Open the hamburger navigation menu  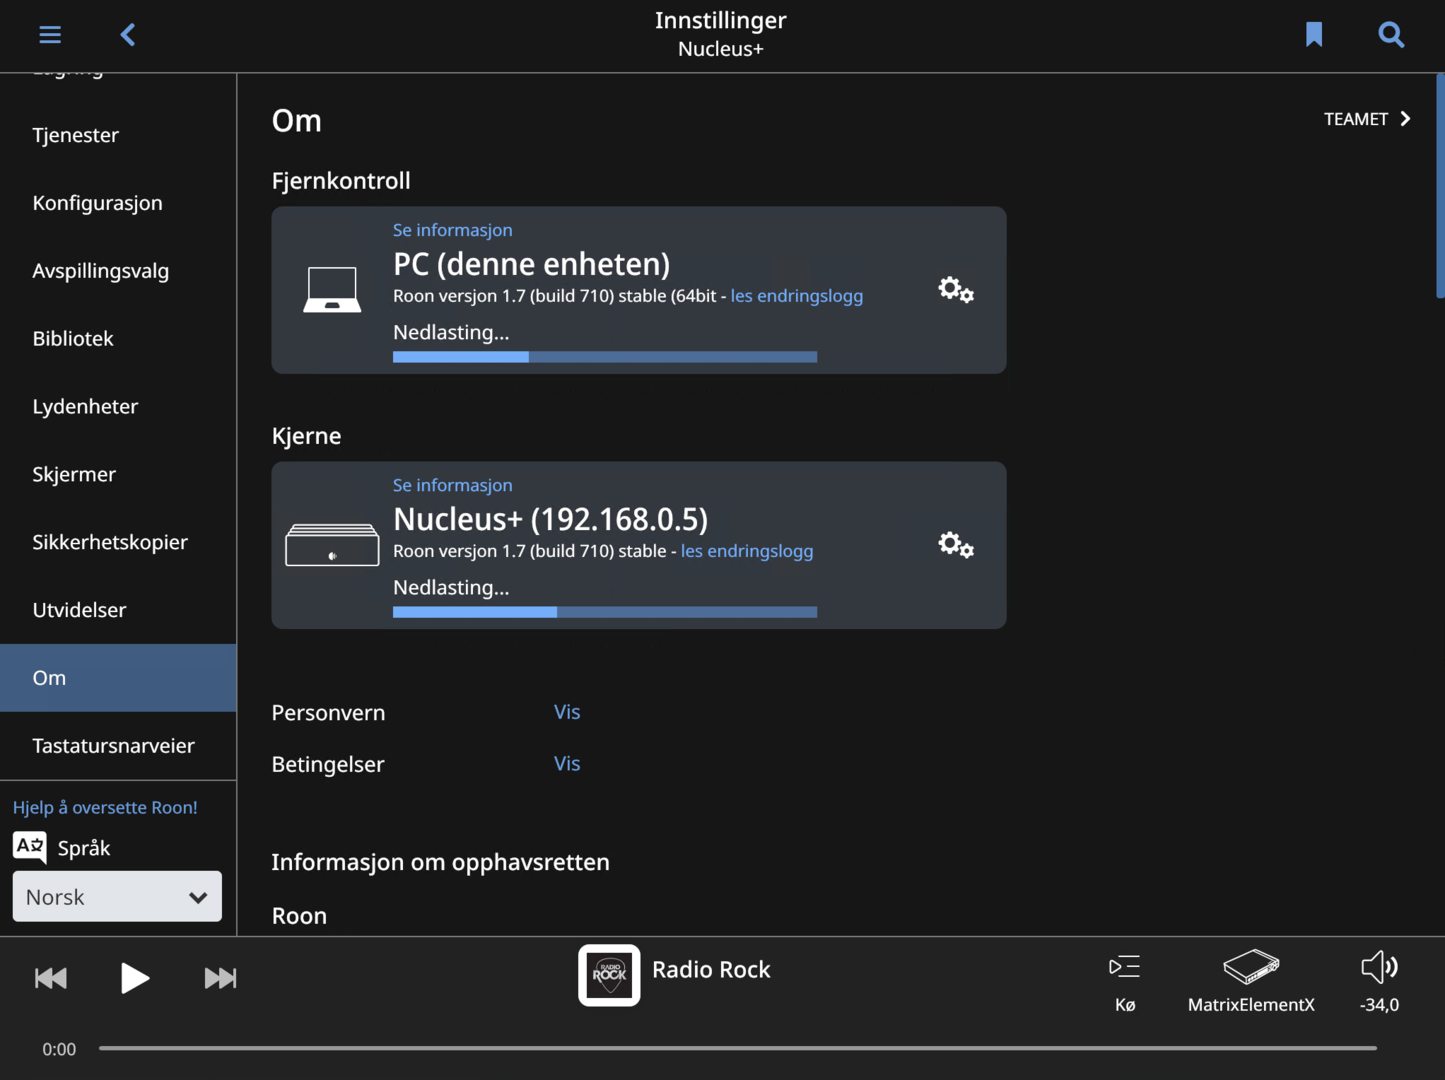(x=50, y=35)
